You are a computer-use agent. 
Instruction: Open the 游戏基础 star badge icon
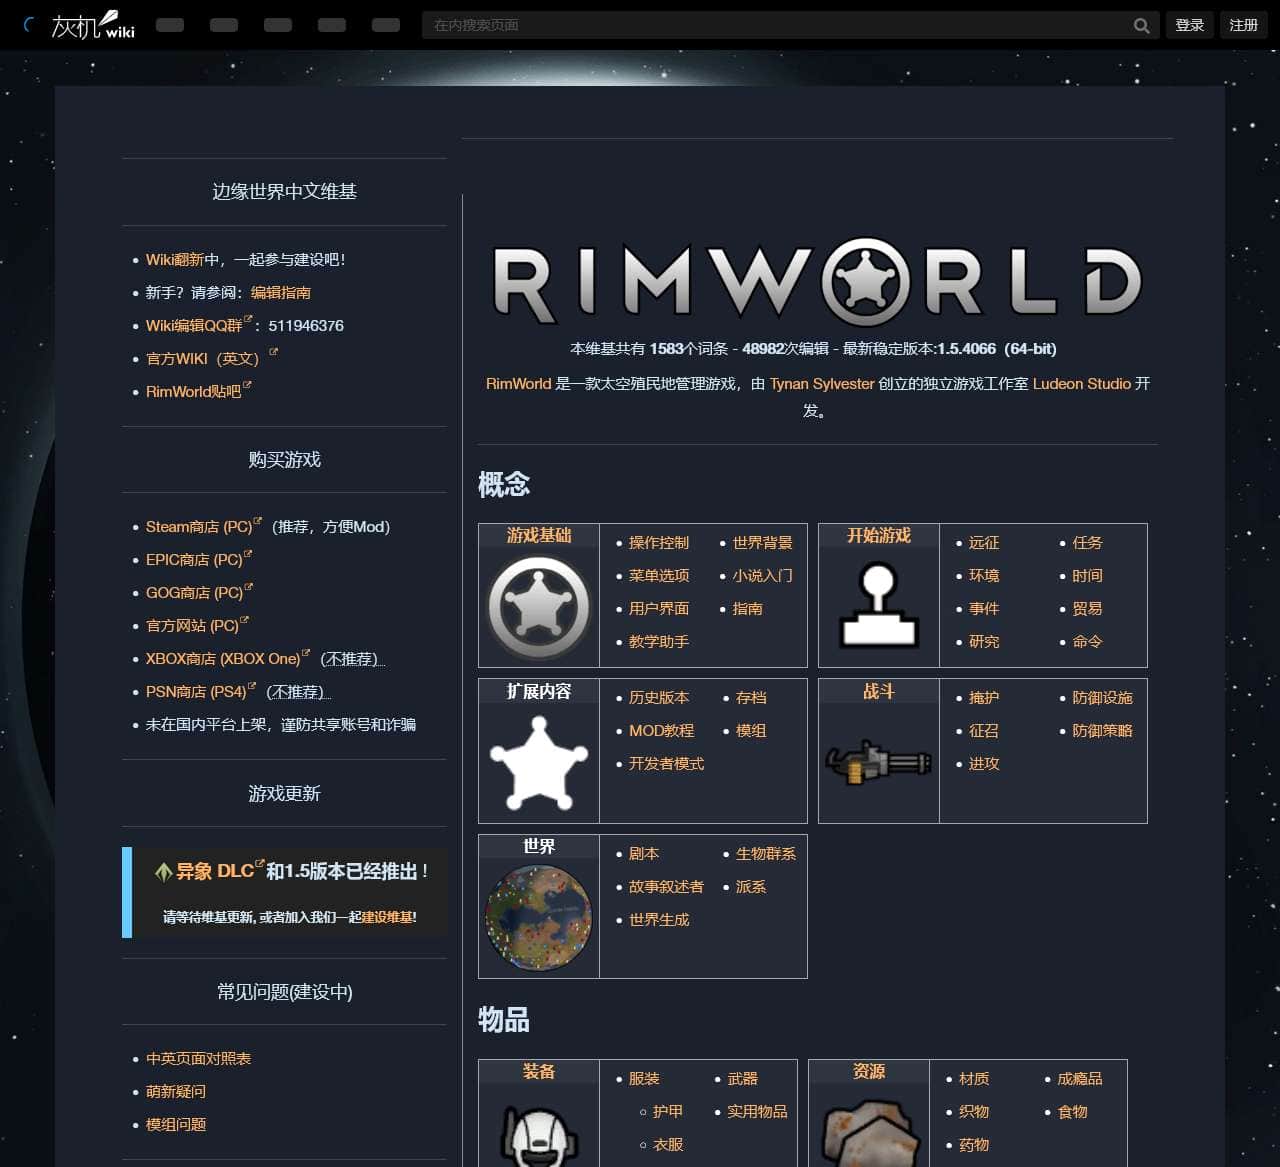coord(538,607)
